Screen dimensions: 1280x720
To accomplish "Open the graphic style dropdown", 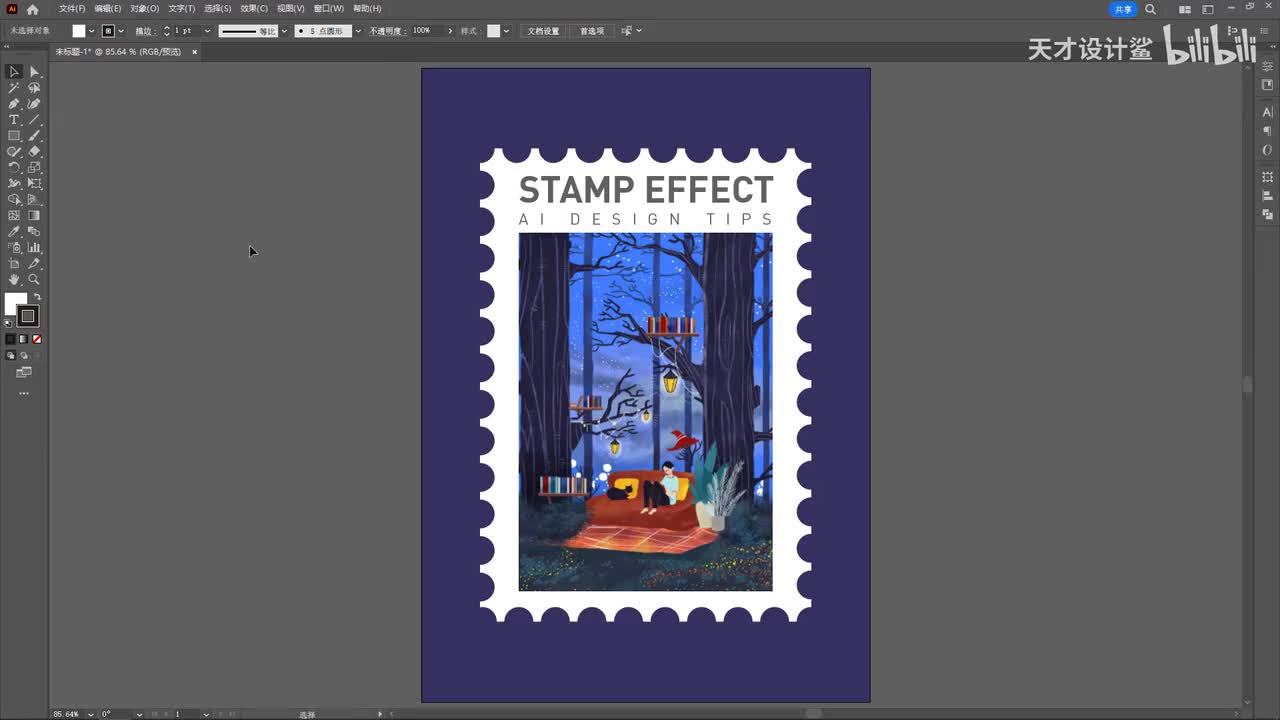I will pos(506,31).
